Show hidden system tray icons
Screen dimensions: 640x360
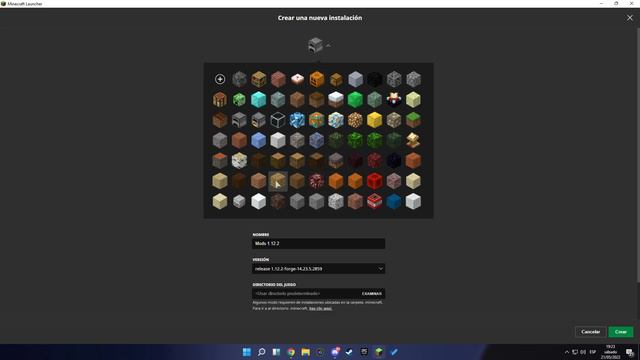click(x=567, y=352)
